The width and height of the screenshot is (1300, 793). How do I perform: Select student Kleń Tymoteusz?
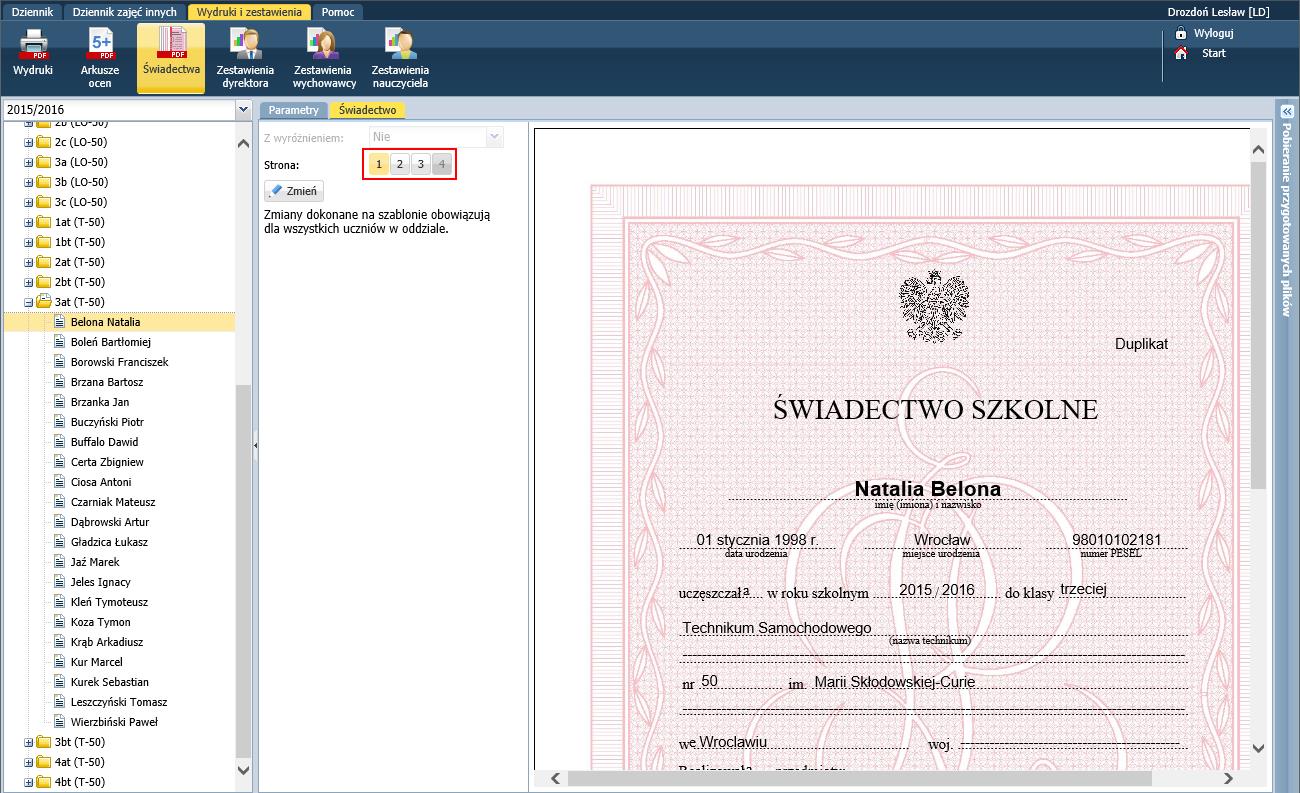pos(109,602)
